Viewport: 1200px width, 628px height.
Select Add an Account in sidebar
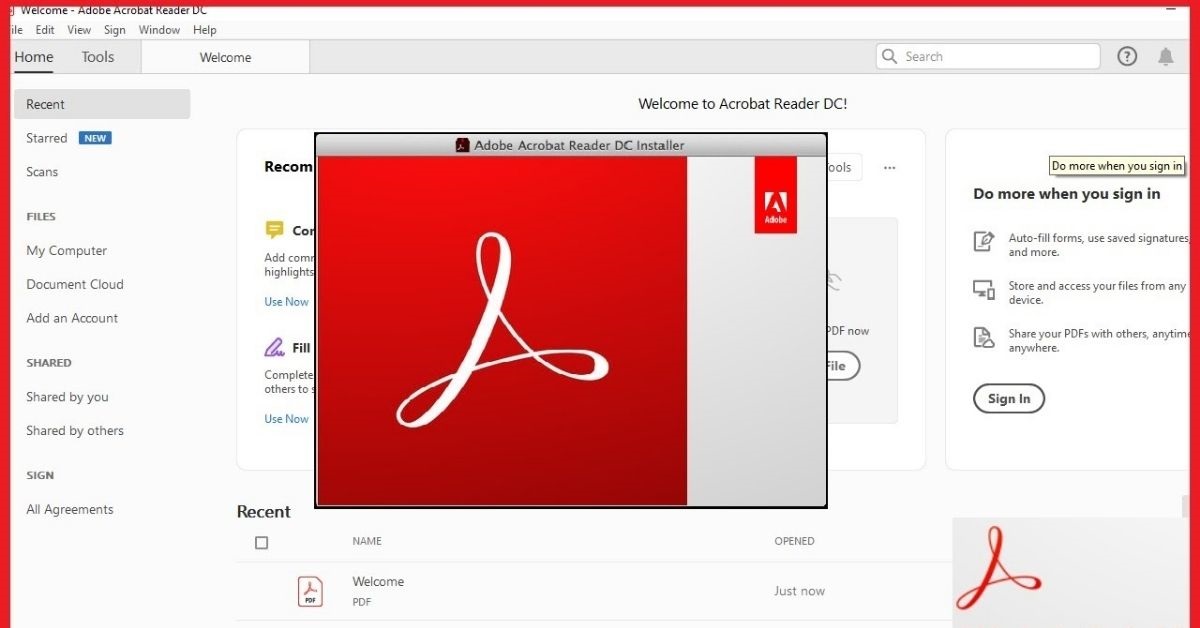(x=71, y=318)
